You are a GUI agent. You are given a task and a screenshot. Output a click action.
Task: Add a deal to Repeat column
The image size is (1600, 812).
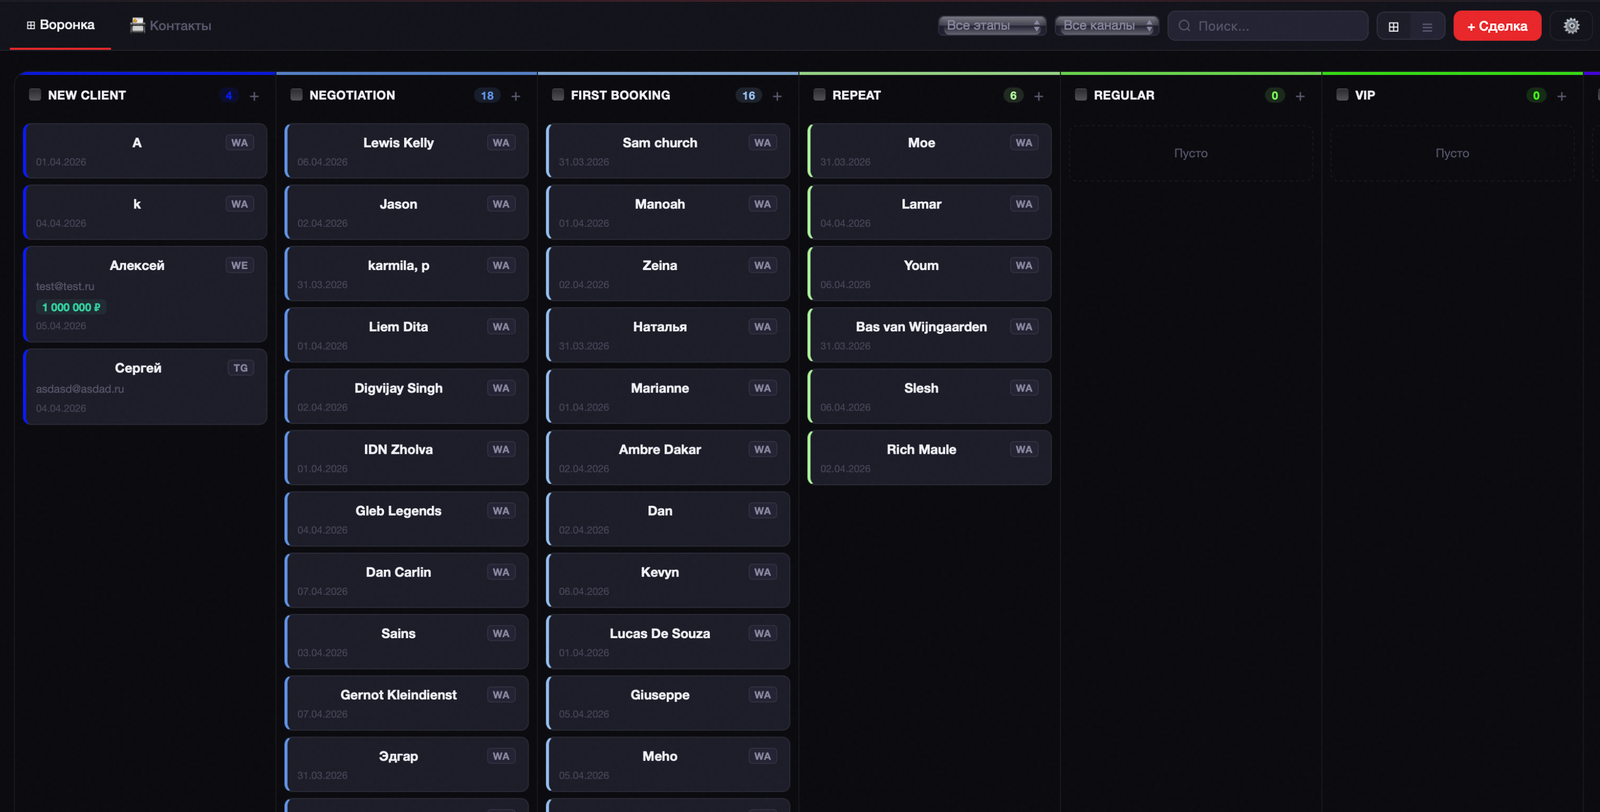tap(1039, 96)
